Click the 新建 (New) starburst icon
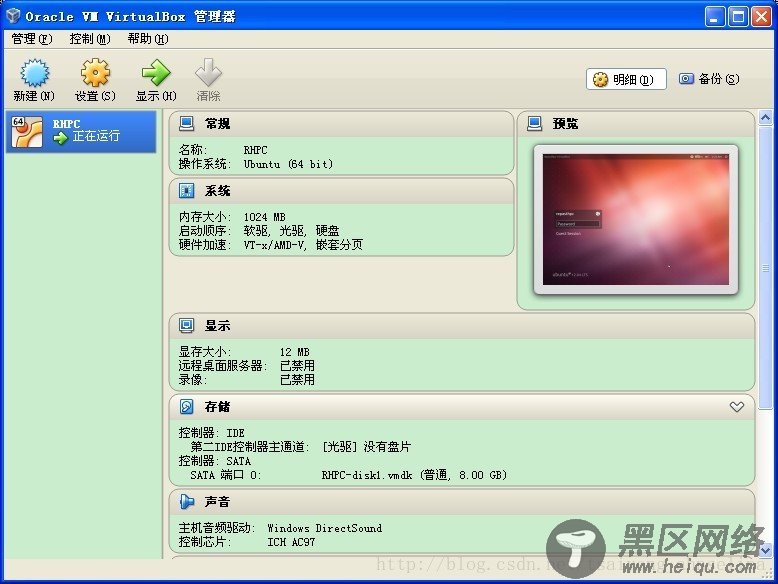The image size is (778, 584). (x=34, y=72)
